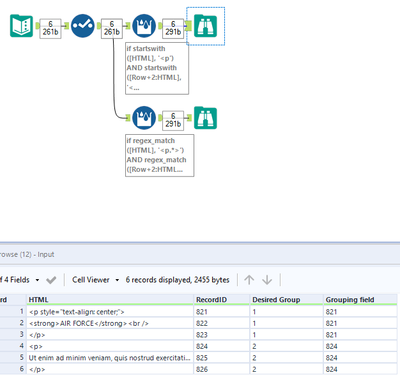The width and height of the screenshot is (400, 375).
Task: Select RecordID cell 821
Action: coord(222,312)
